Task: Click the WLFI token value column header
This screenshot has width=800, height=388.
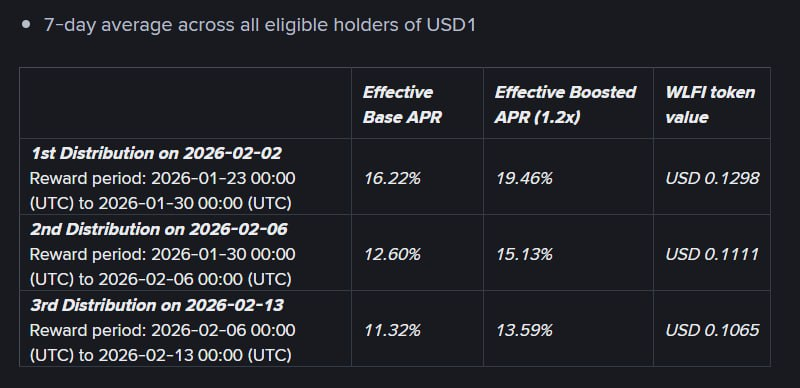Action: click(x=710, y=105)
